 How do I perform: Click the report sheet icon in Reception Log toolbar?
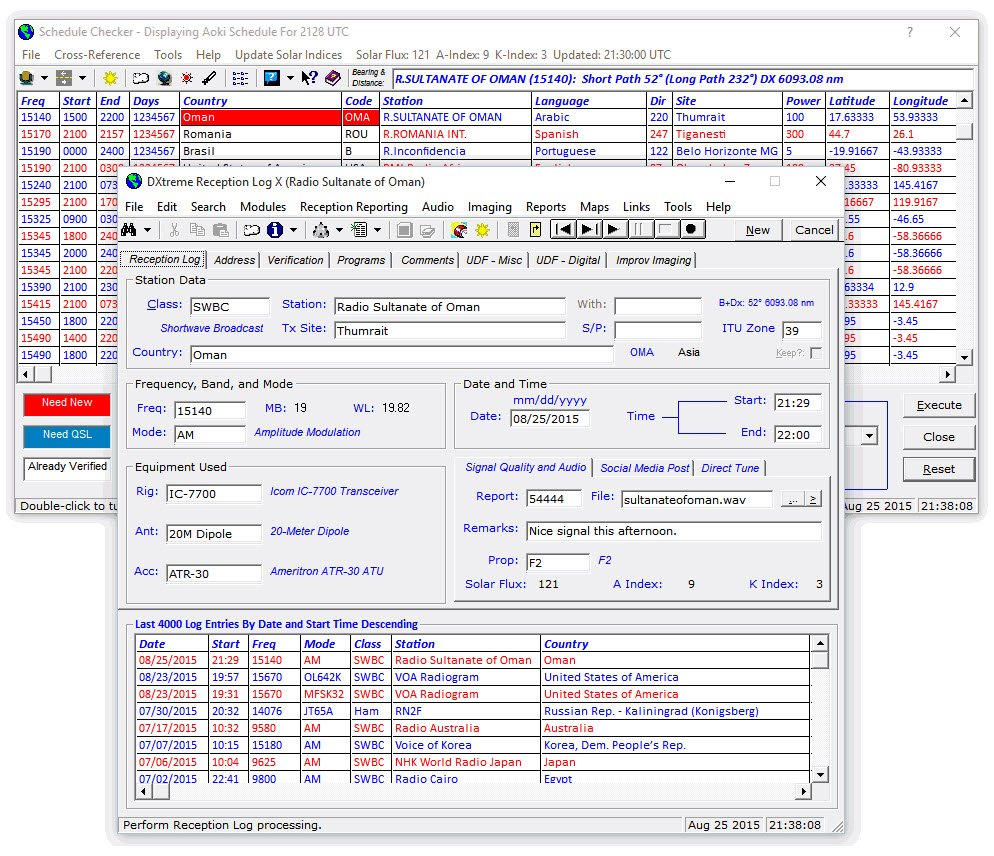coord(359,230)
